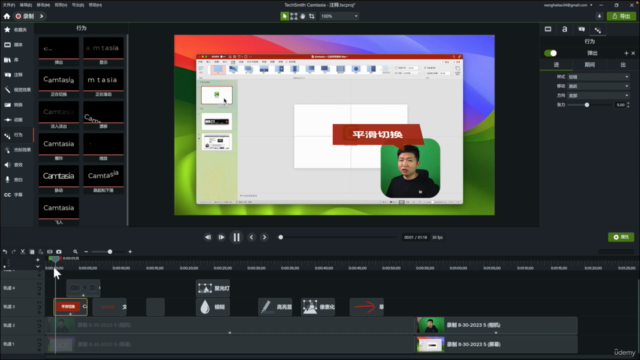
Task: Open the visual properties tab icon
Action: pos(548,29)
